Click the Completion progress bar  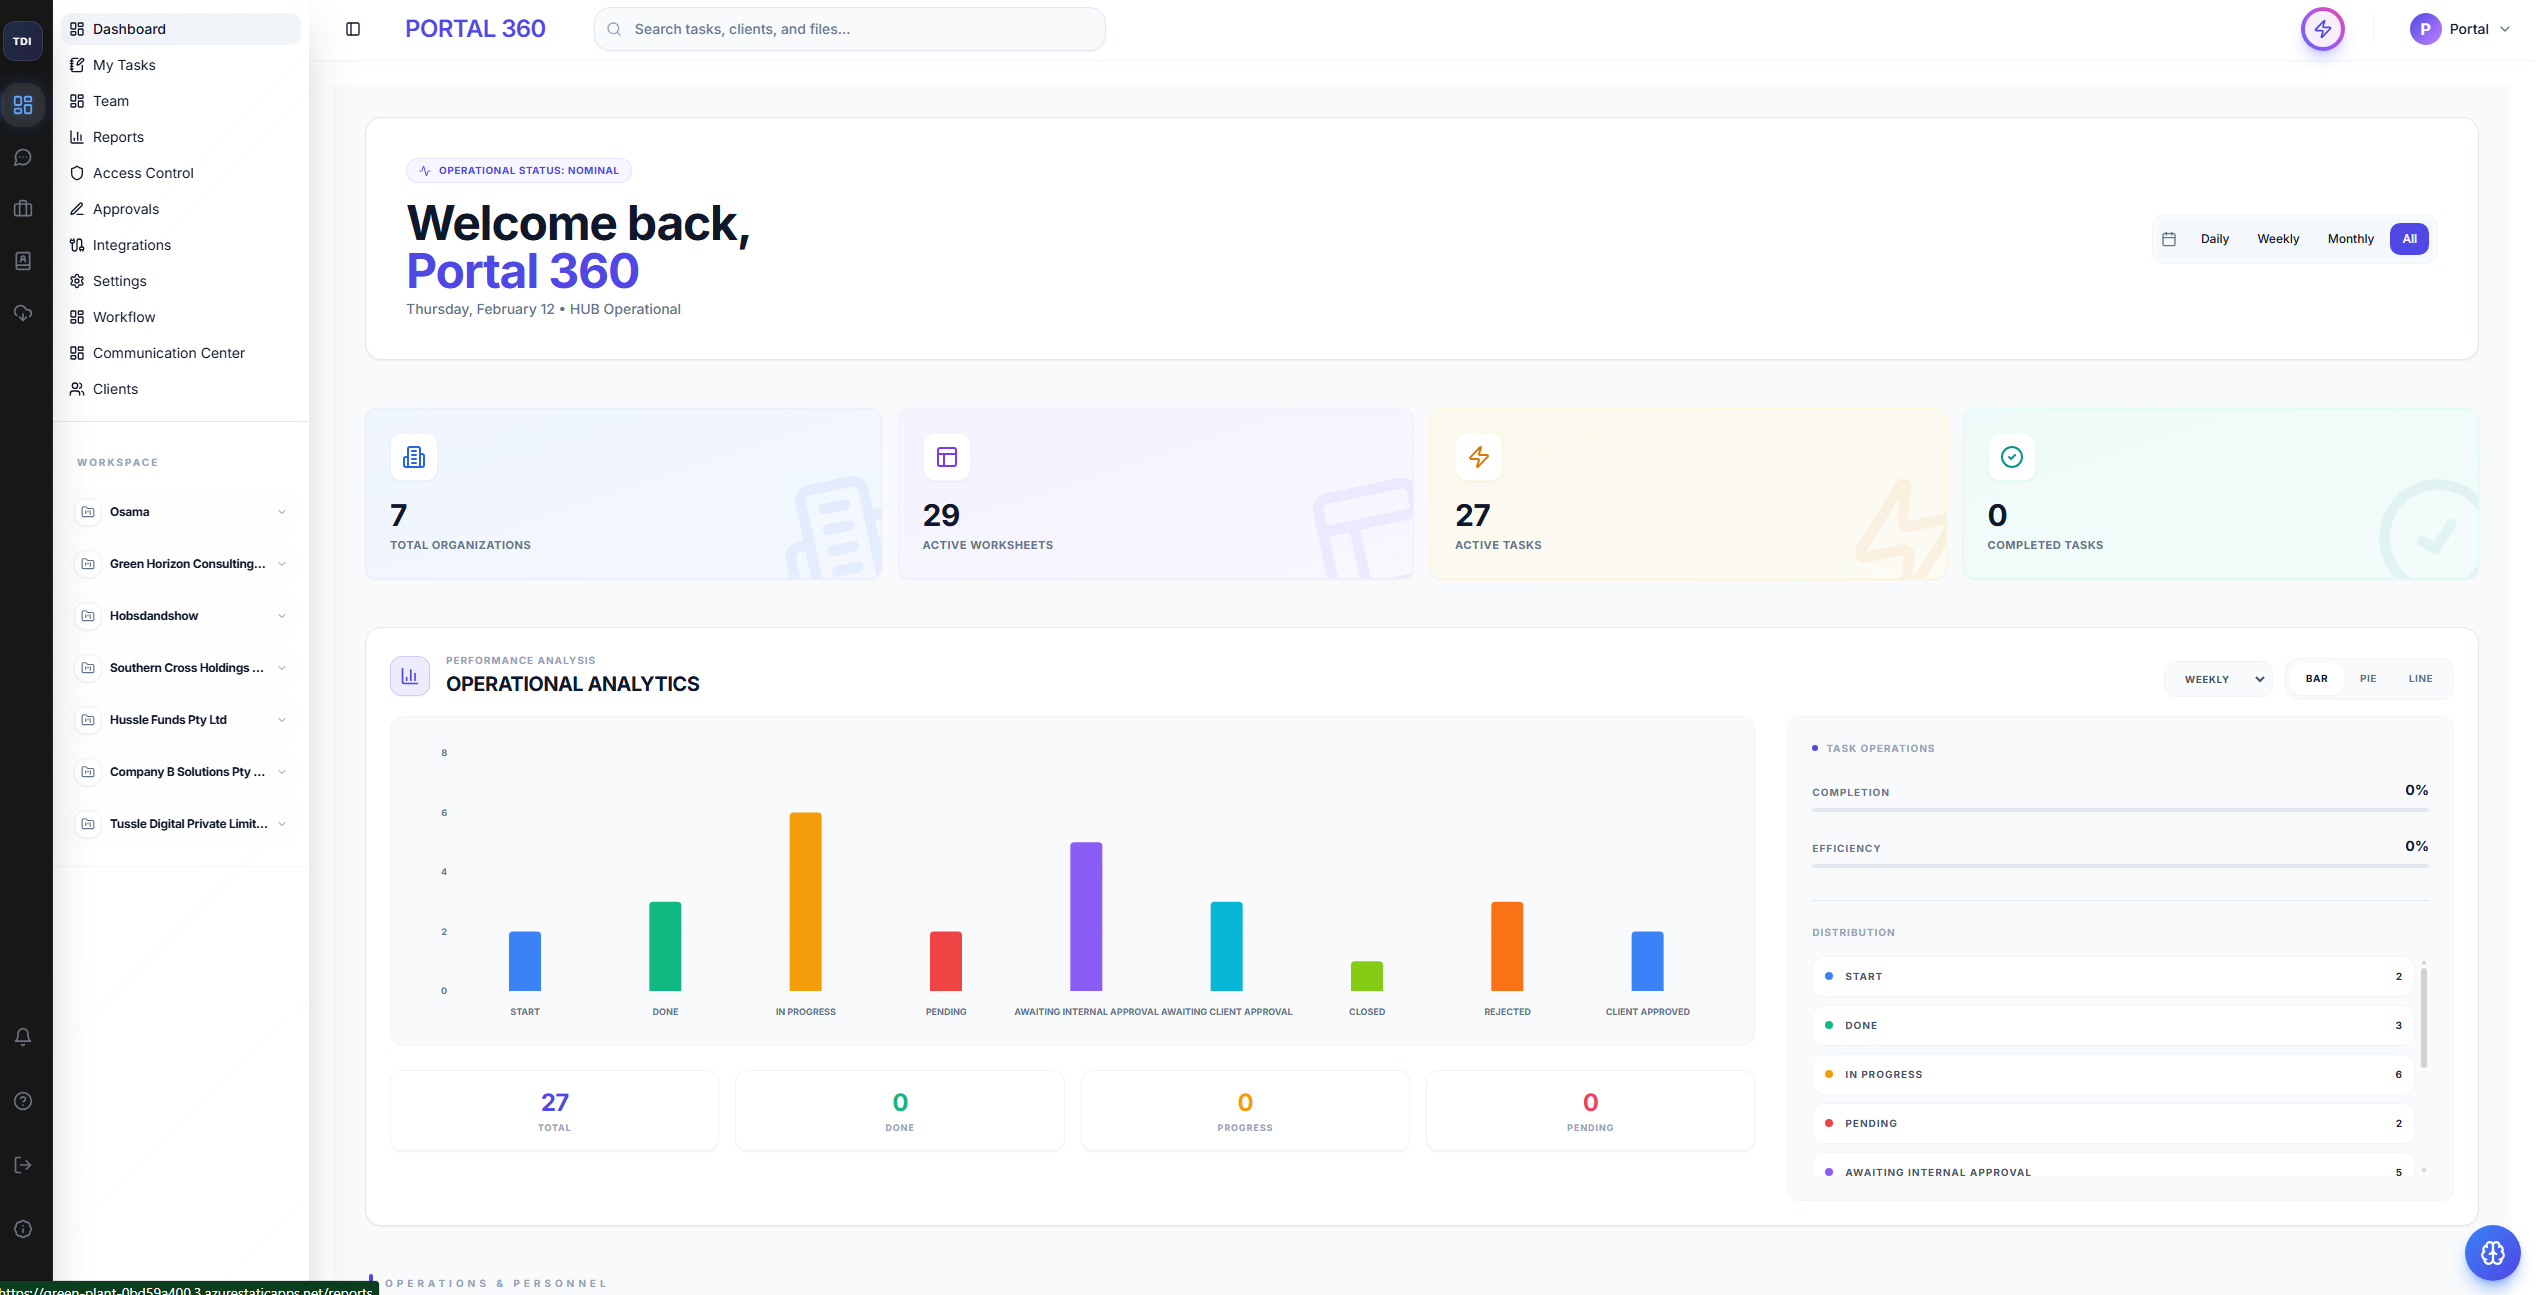coord(2120,810)
